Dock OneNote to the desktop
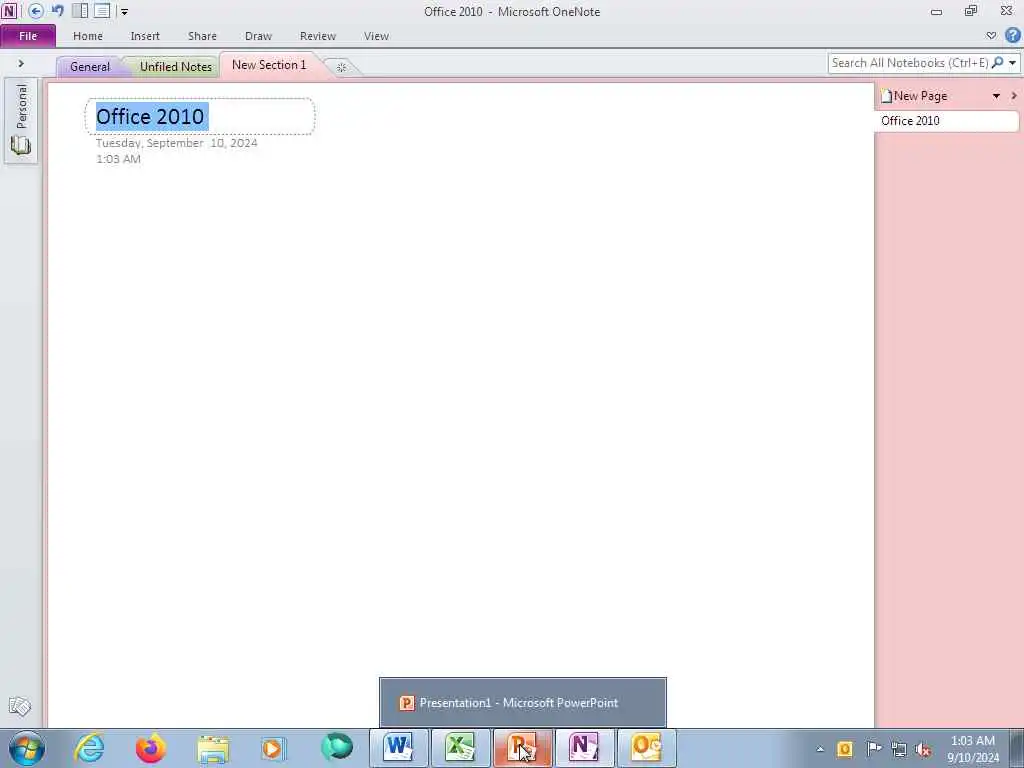This screenshot has width=1024, height=768. point(80,11)
